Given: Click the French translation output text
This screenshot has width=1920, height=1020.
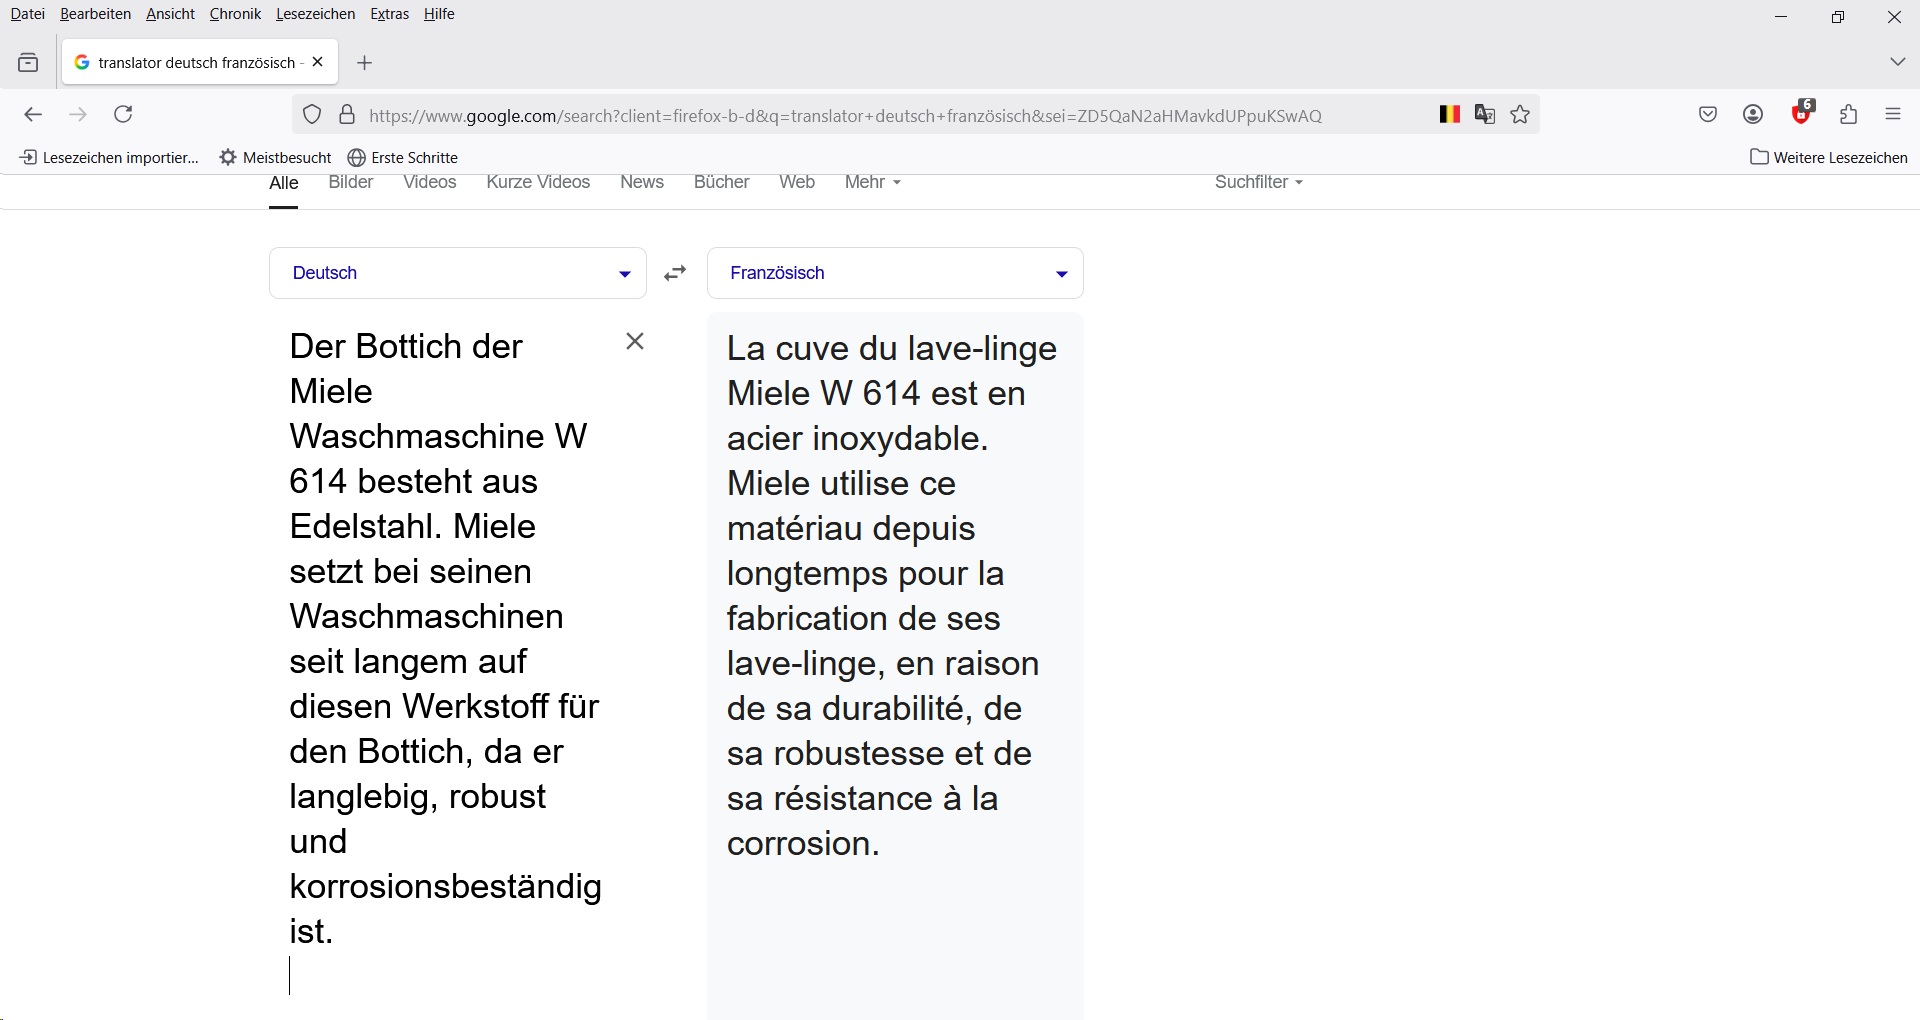Looking at the screenshot, I should (x=892, y=596).
